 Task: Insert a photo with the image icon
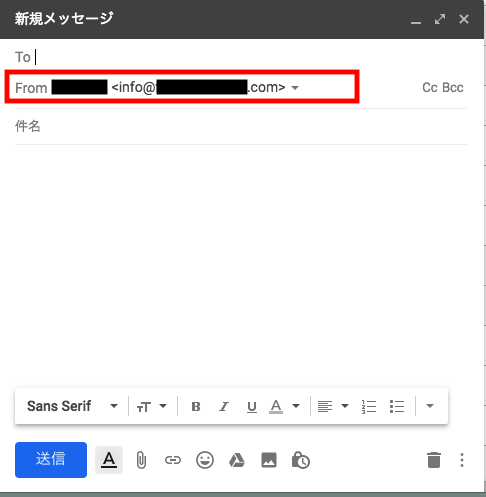[x=269, y=460]
